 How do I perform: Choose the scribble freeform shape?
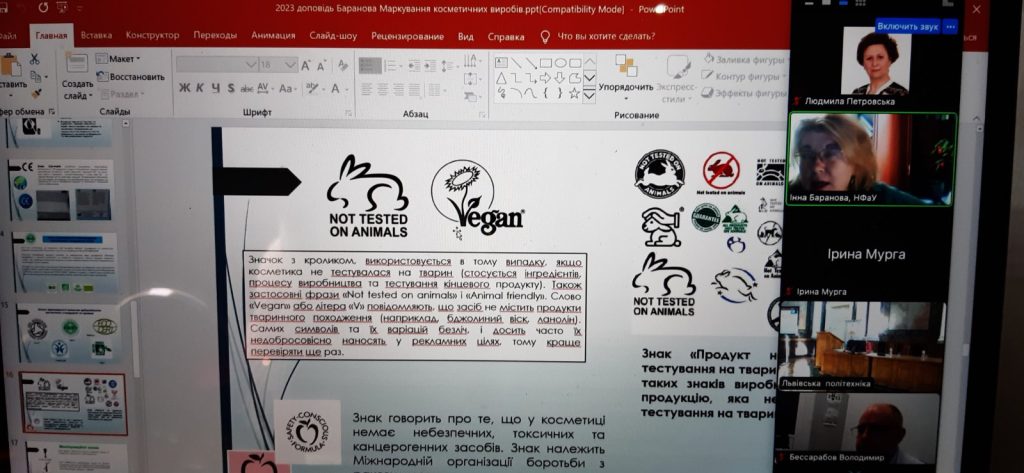click(502, 93)
